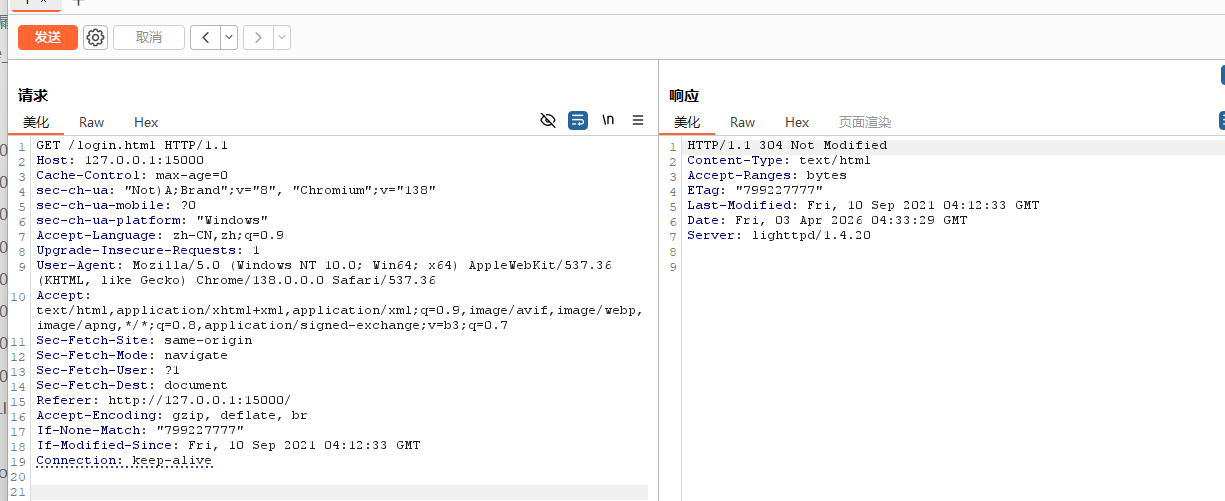1225x501 pixels.
Task: Toggle line wrap icon in request
Action: click(x=577, y=121)
